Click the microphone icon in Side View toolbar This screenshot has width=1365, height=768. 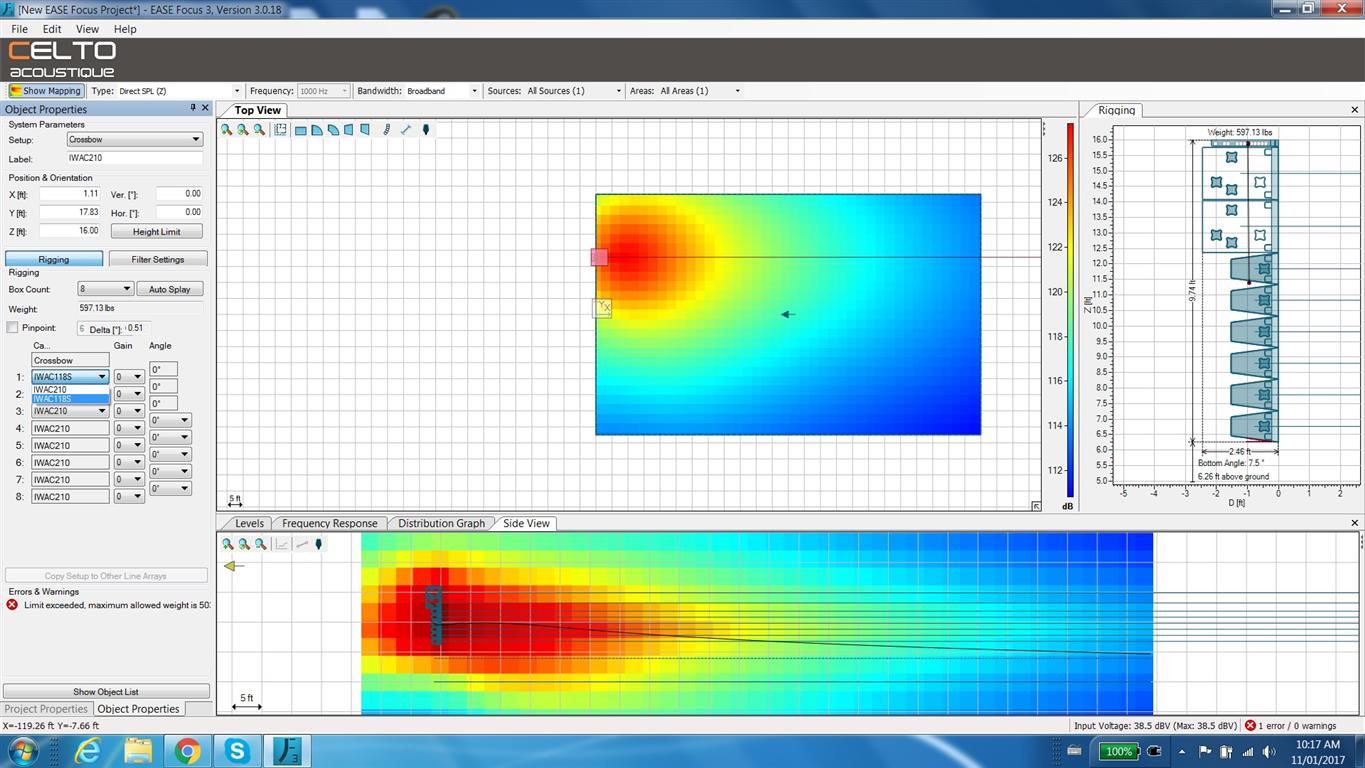319,544
